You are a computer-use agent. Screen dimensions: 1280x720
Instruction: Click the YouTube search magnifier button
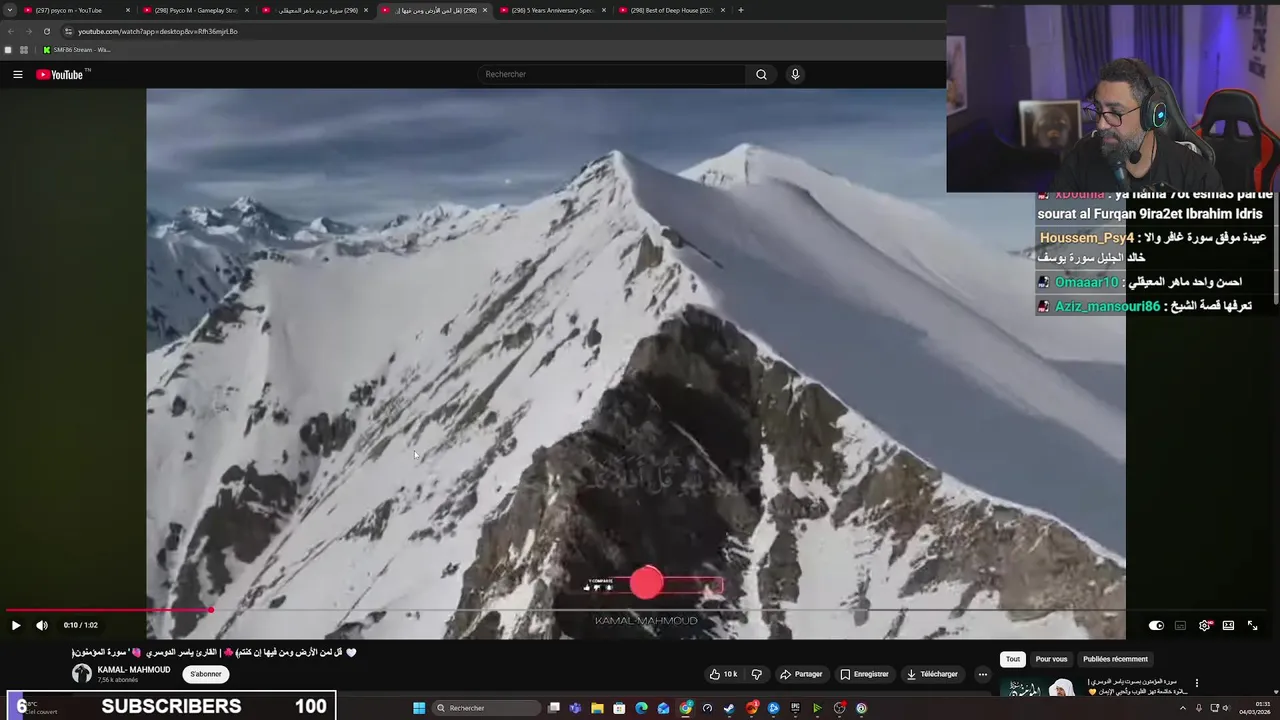[761, 74]
